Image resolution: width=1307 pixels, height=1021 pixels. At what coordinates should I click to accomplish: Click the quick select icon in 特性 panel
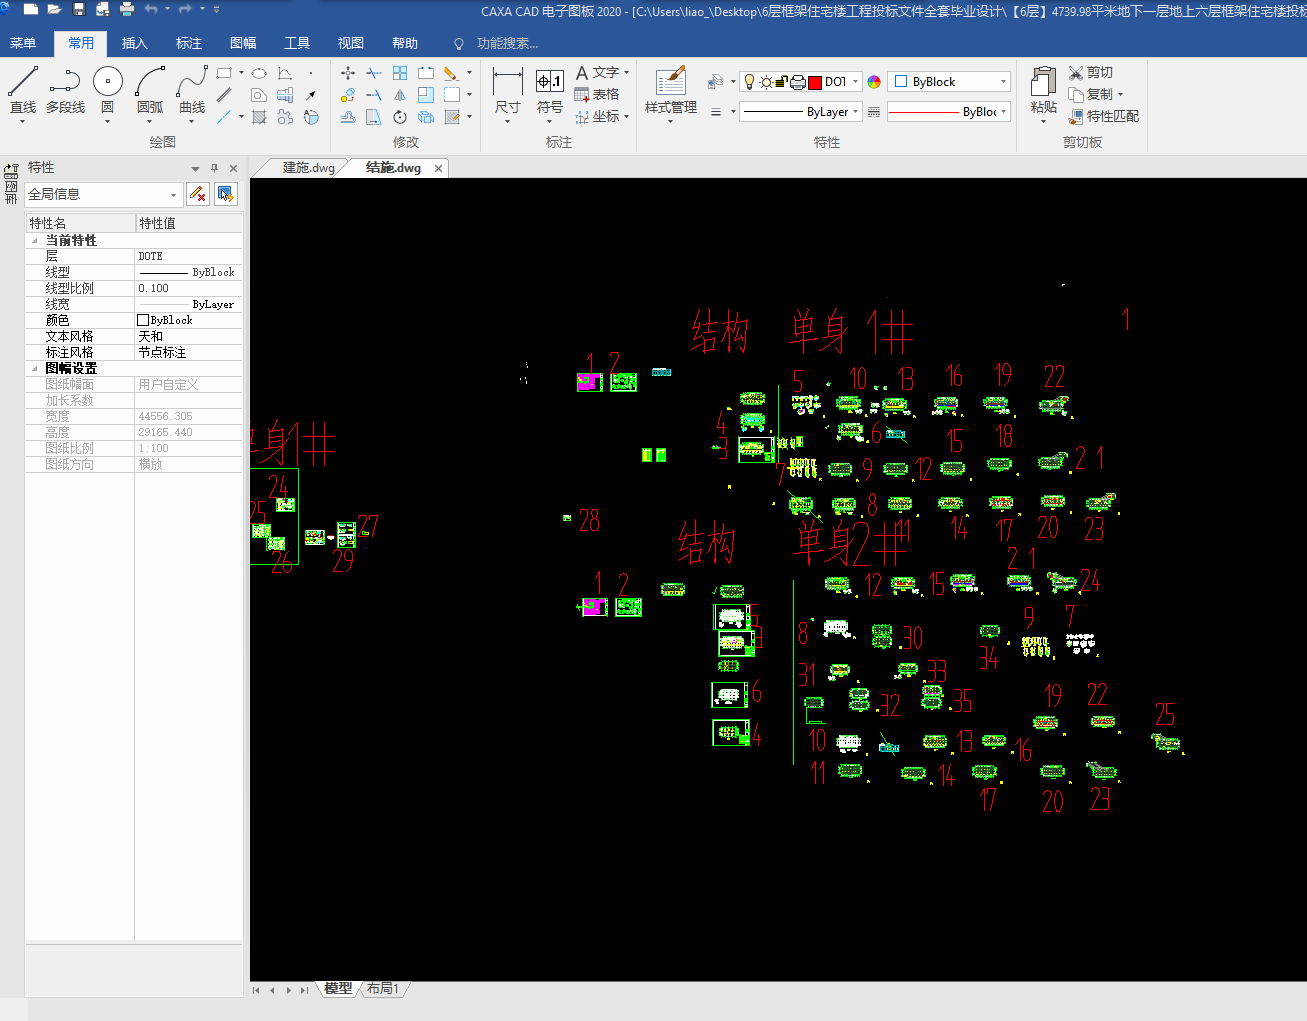click(226, 194)
